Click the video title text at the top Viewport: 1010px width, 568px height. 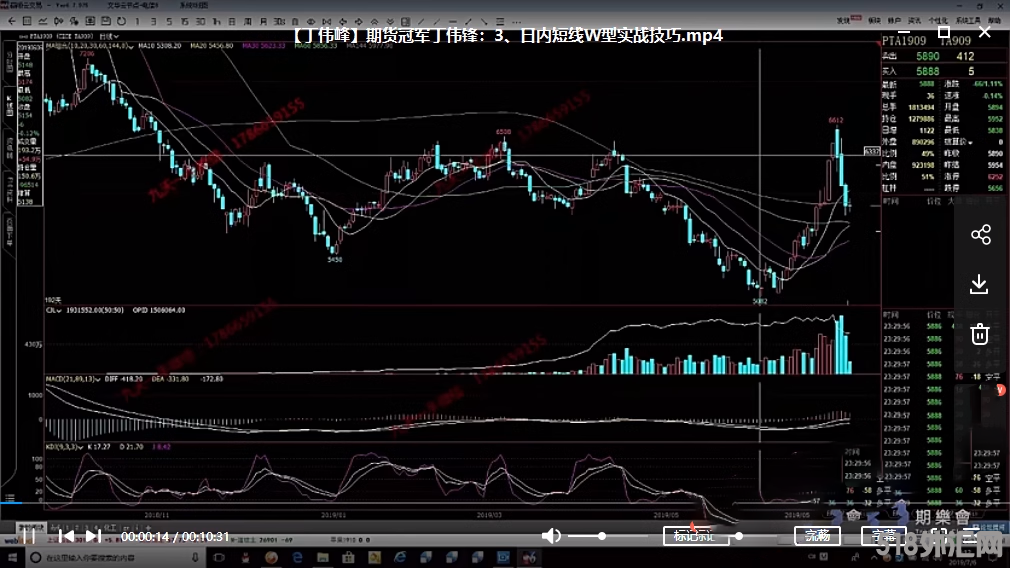point(508,35)
